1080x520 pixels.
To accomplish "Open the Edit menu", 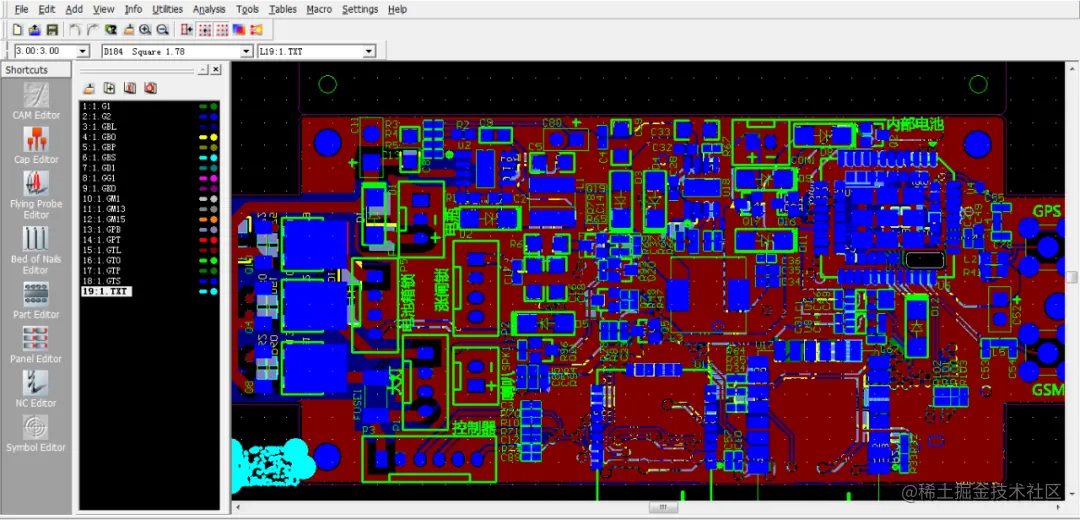I will [47, 10].
